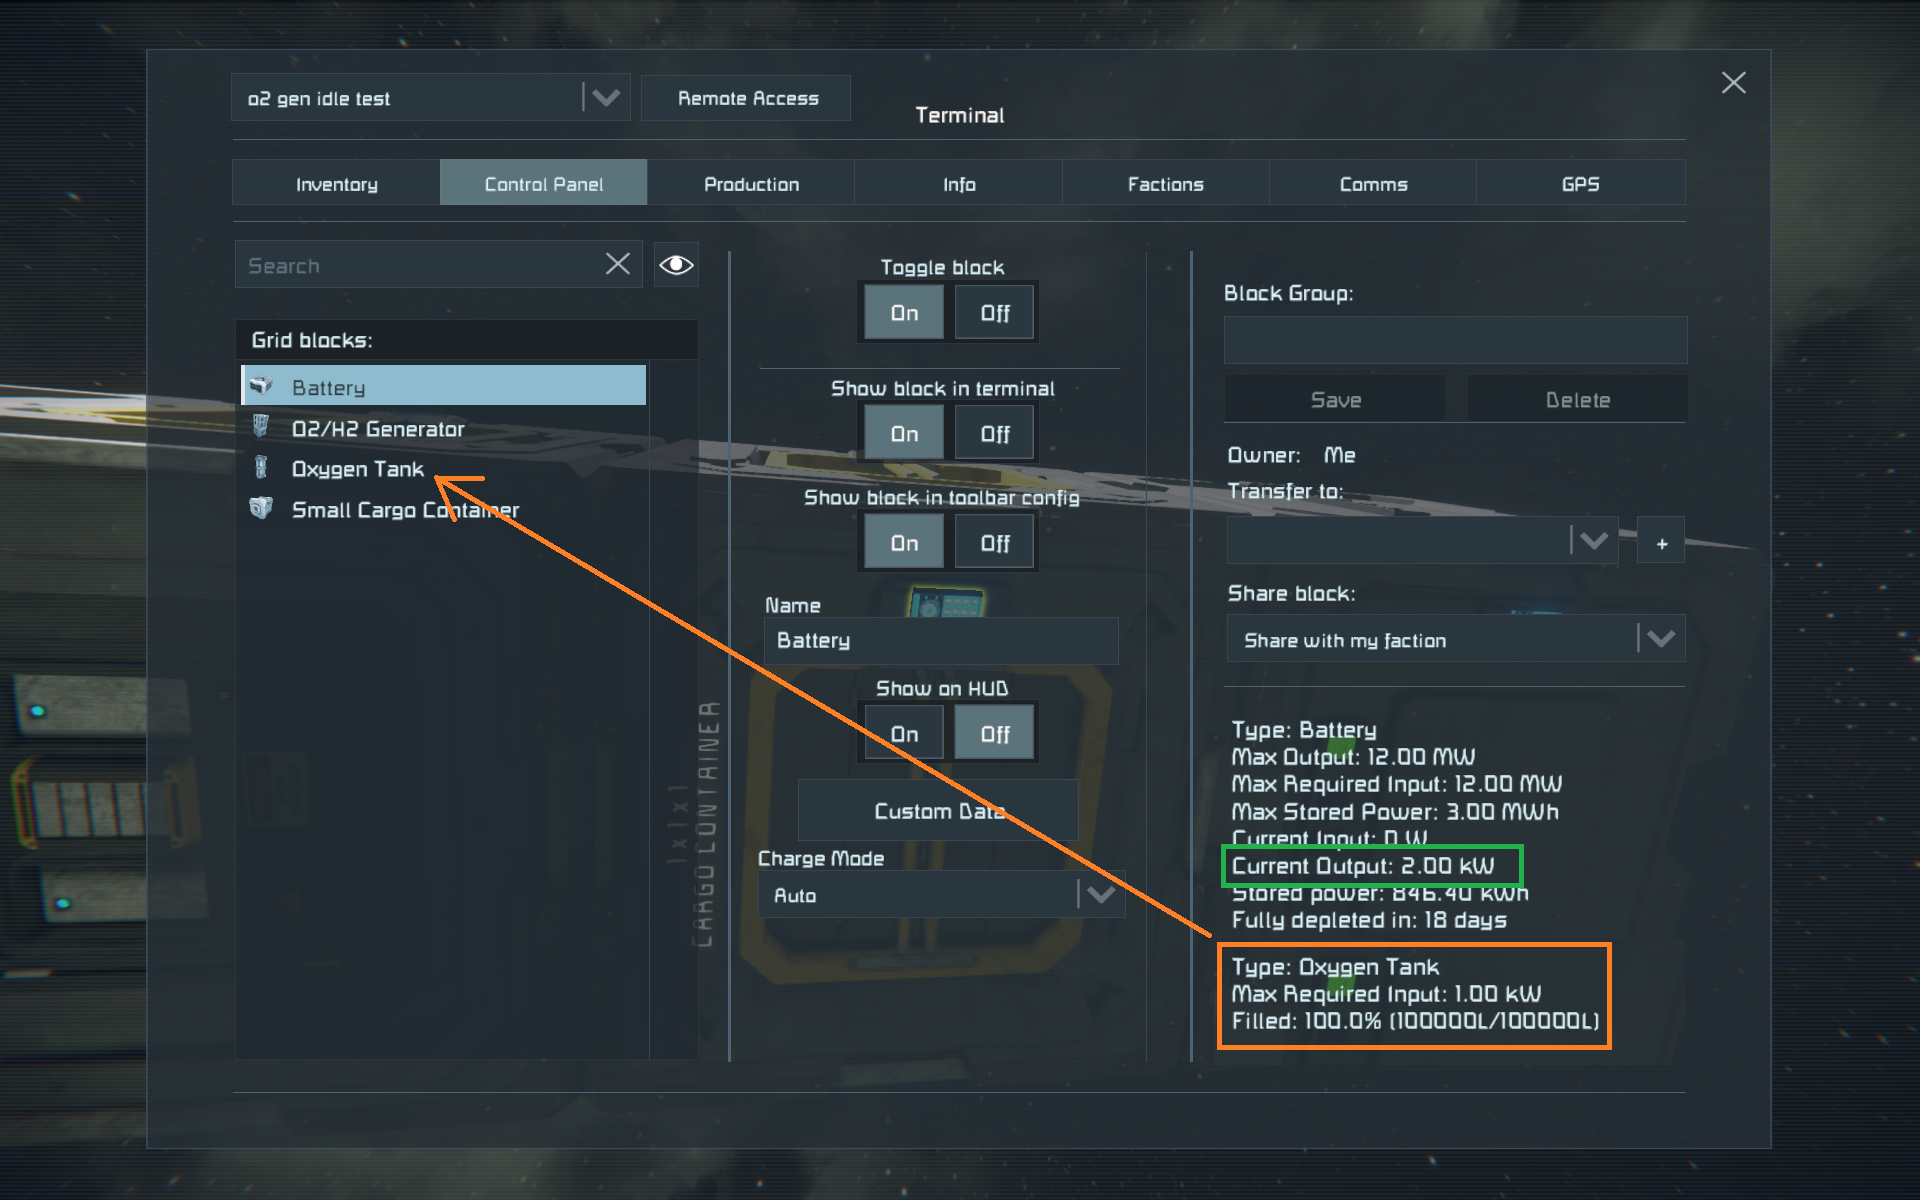Click the Oxygen Tank block icon

tap(261, 468)
